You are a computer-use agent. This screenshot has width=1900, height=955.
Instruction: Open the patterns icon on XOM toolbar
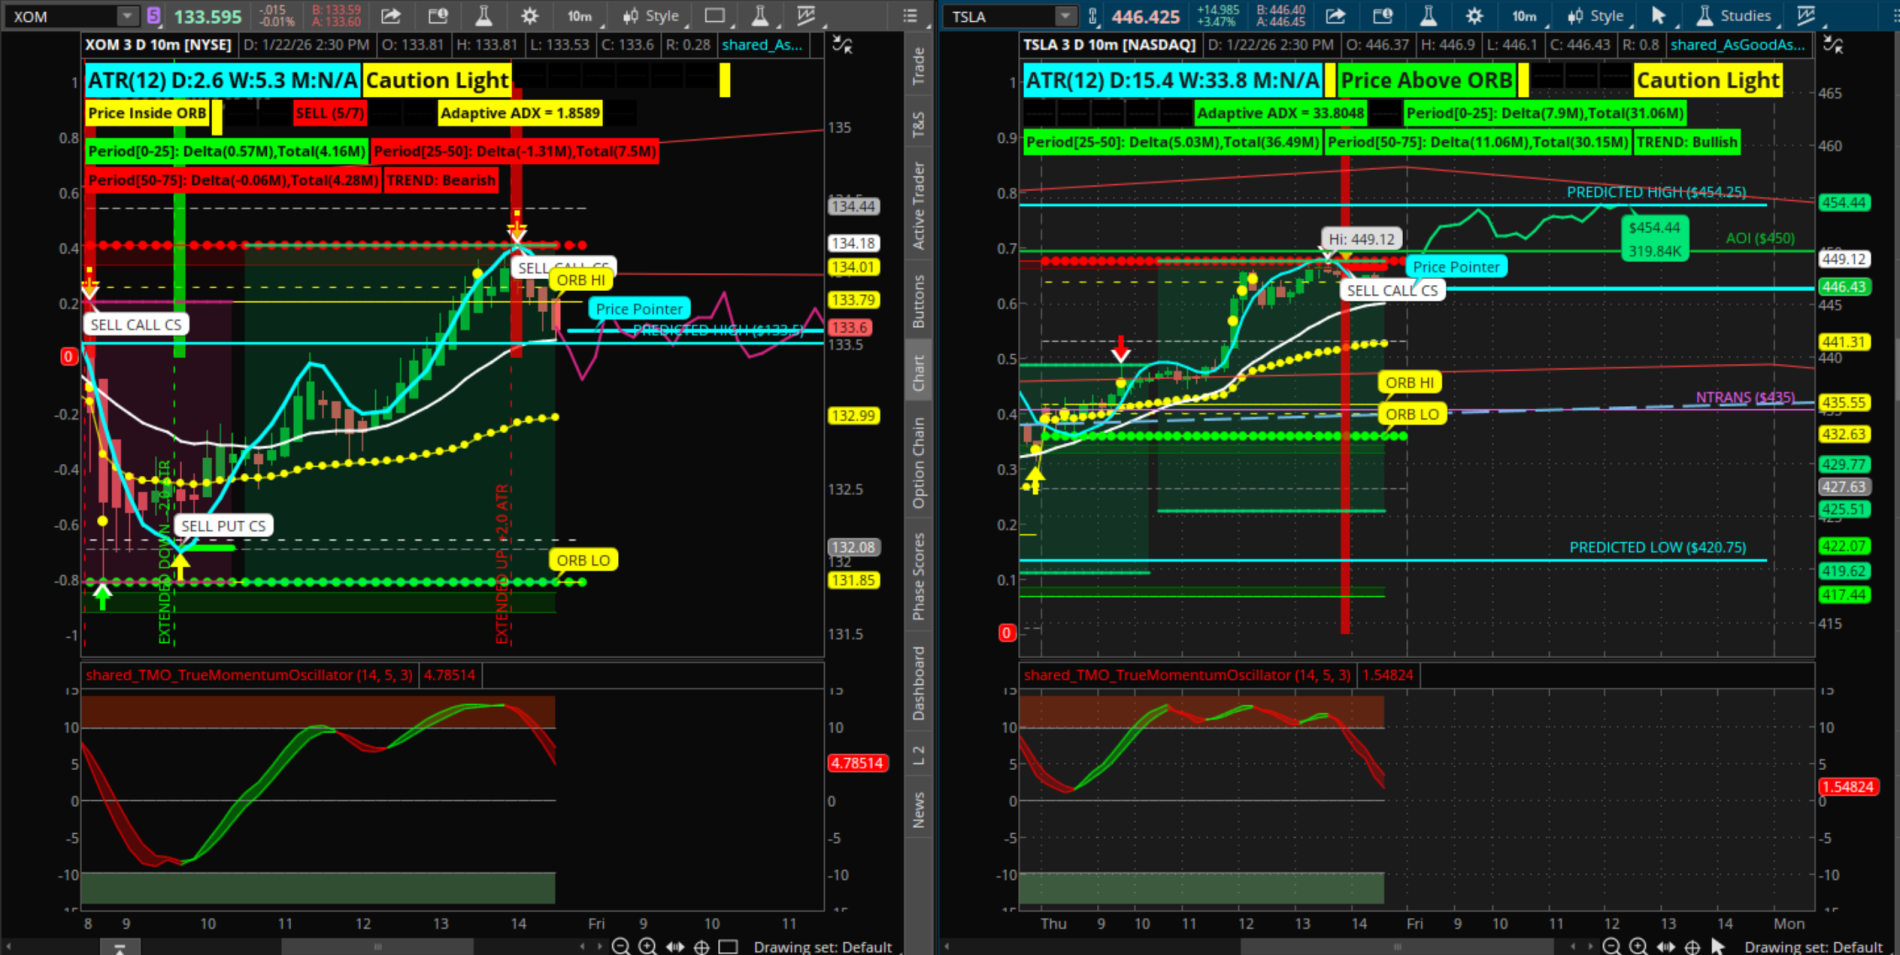point(806,16)
